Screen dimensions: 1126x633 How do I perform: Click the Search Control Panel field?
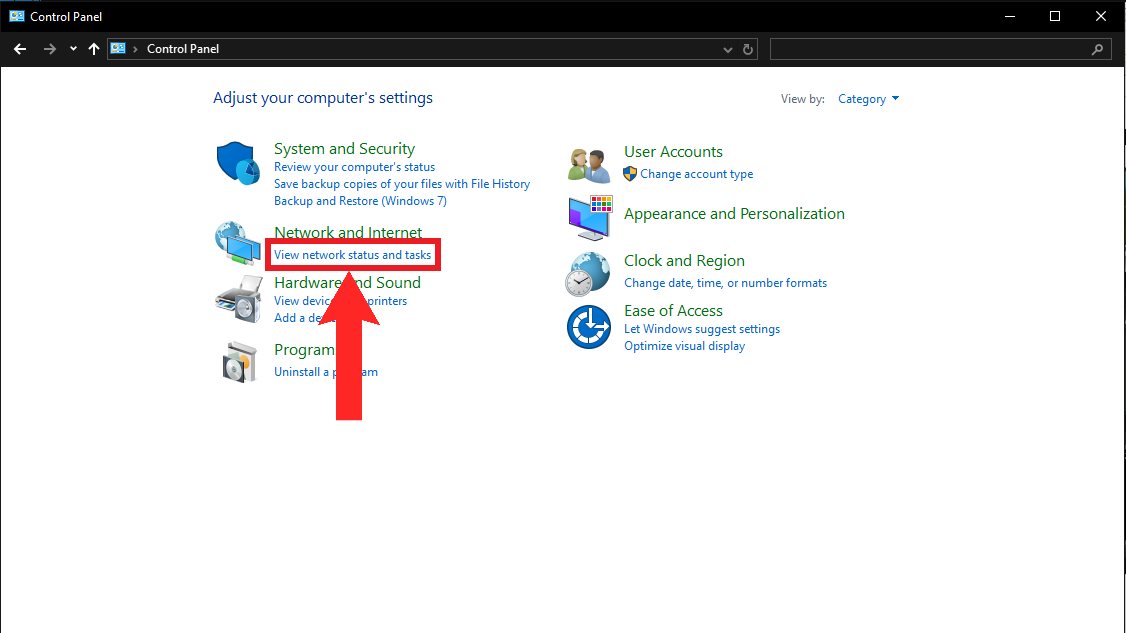(x=930, y=49)
